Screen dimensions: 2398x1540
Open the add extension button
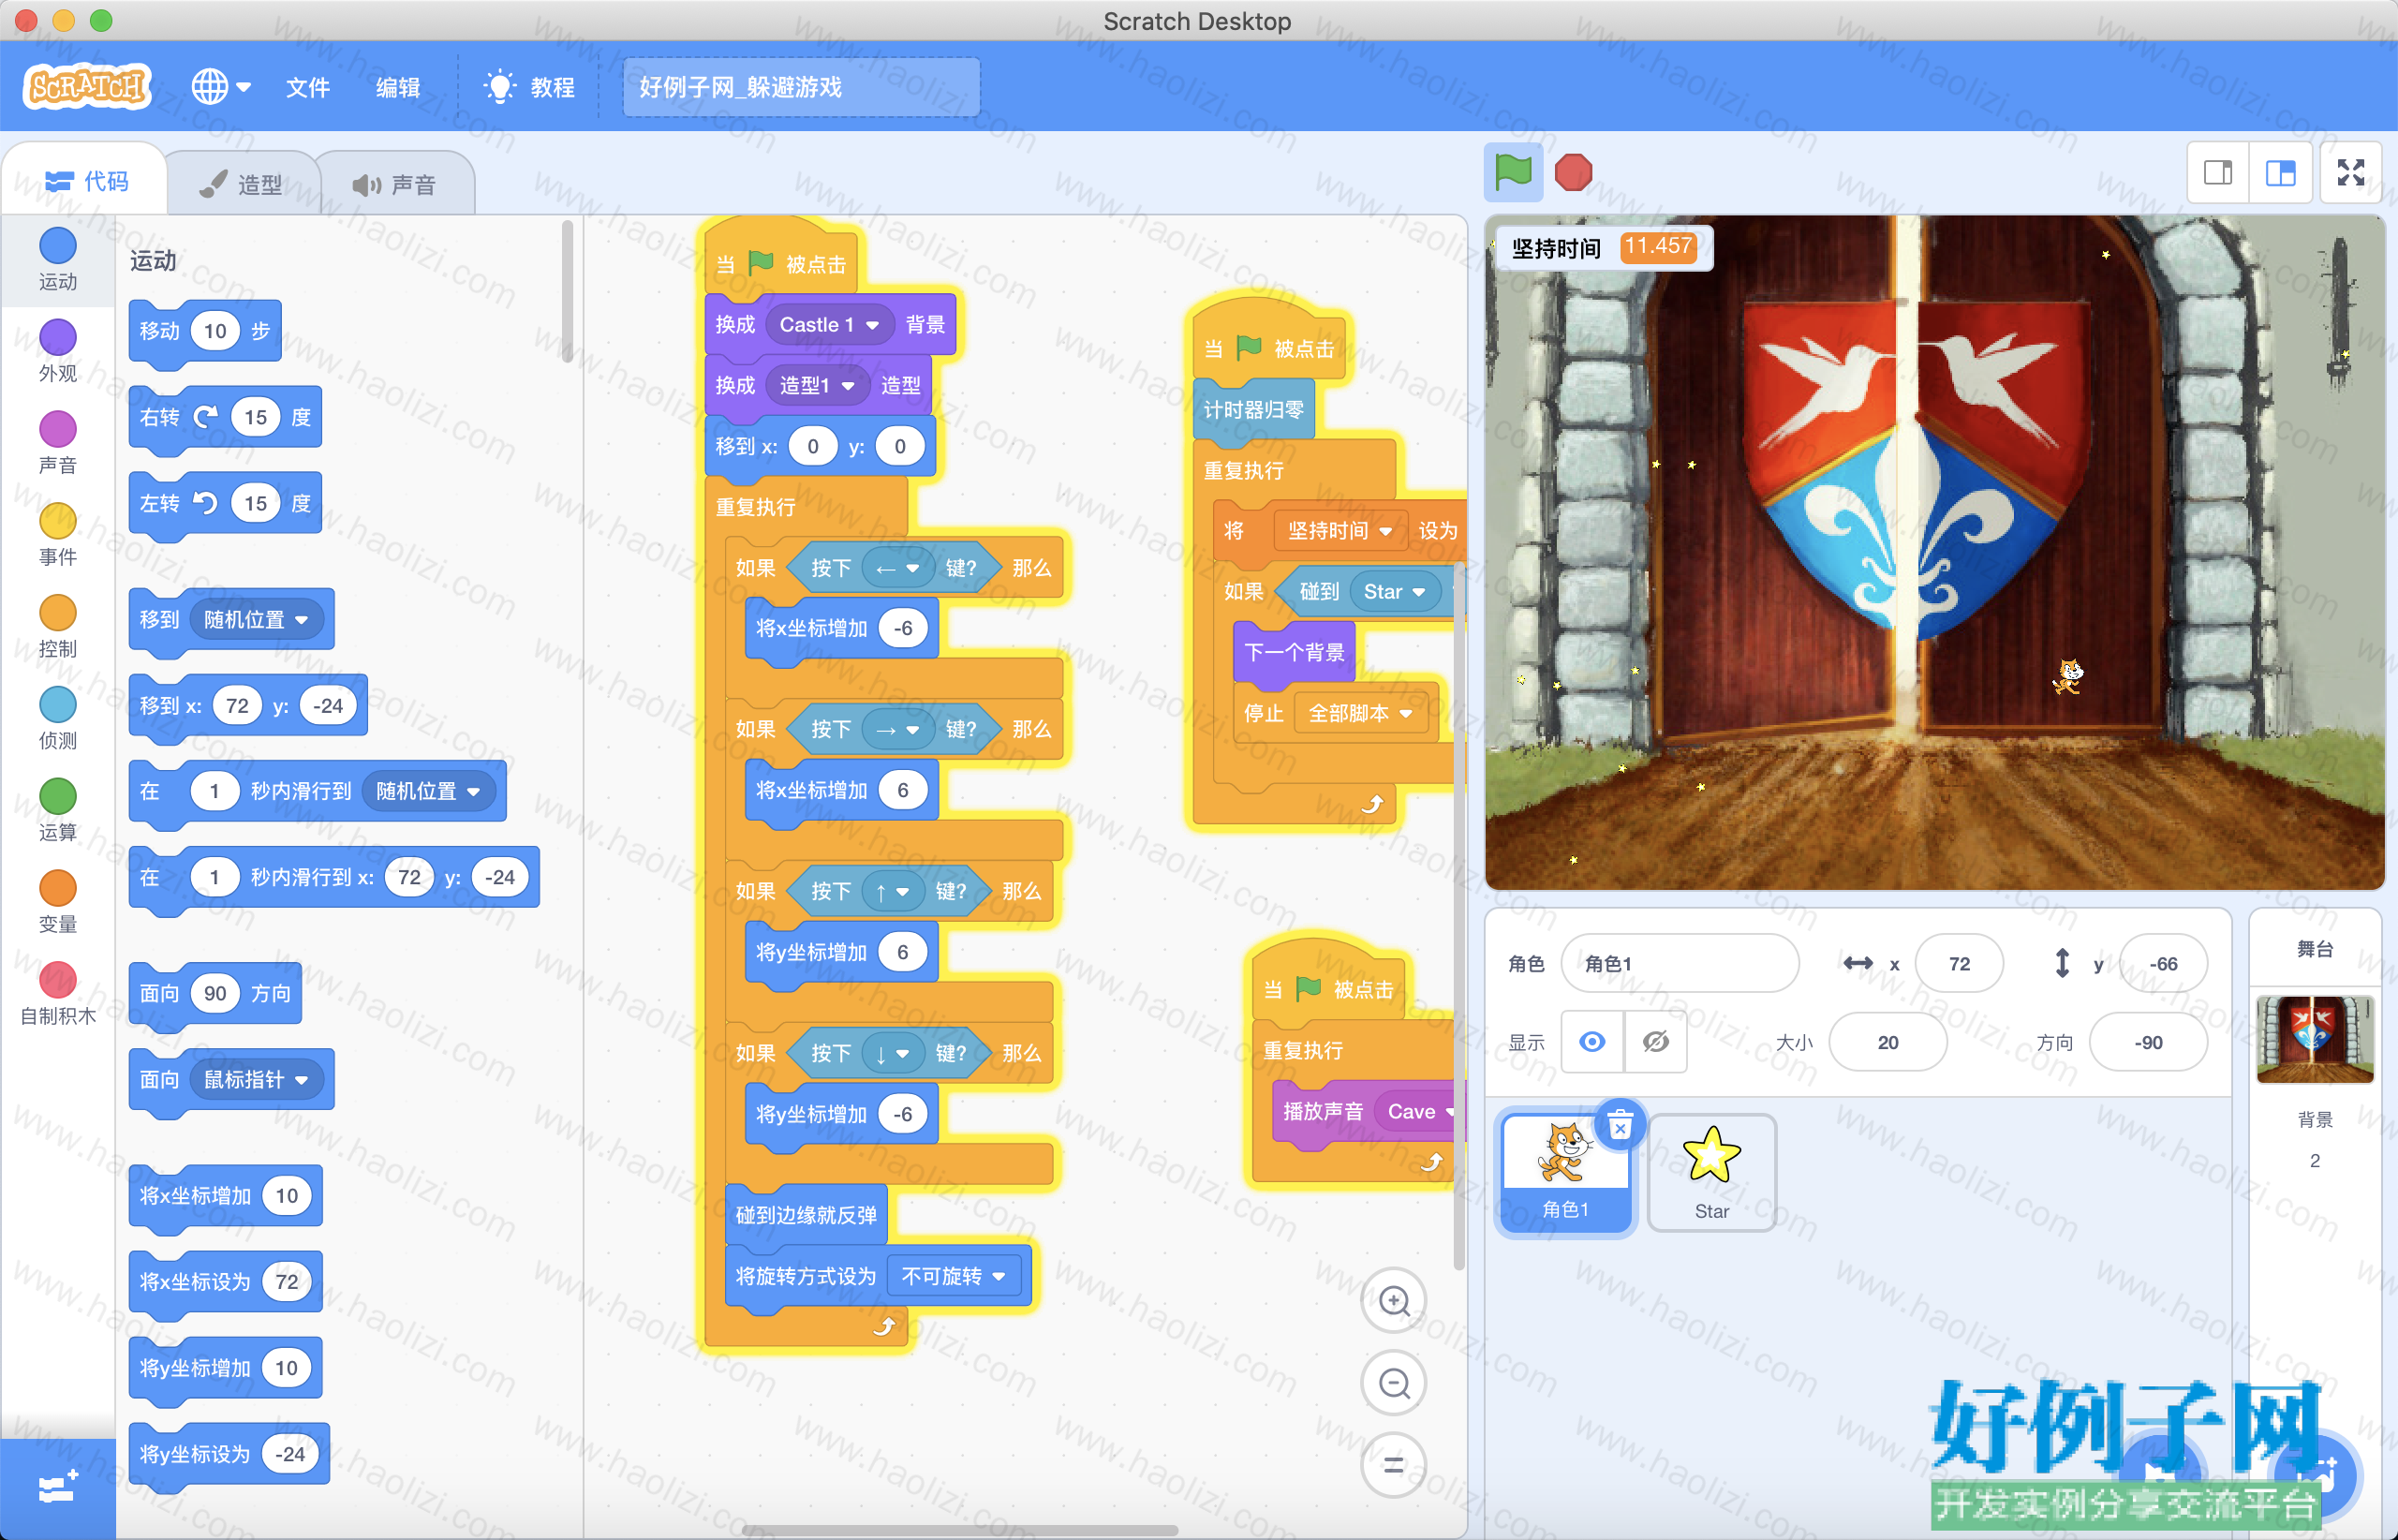[x=57, y=1489]
